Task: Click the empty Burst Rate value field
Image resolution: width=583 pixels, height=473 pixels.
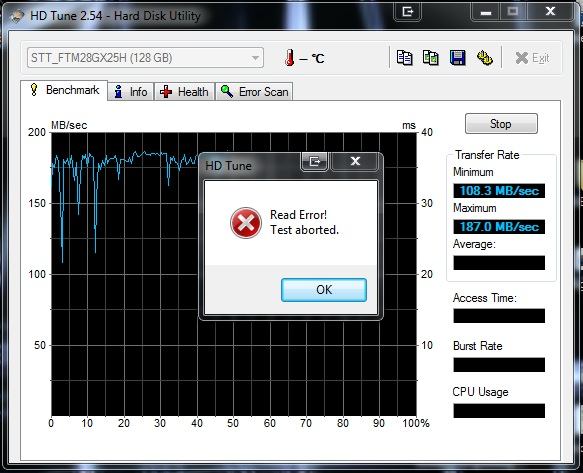Action: click(499, 365)
